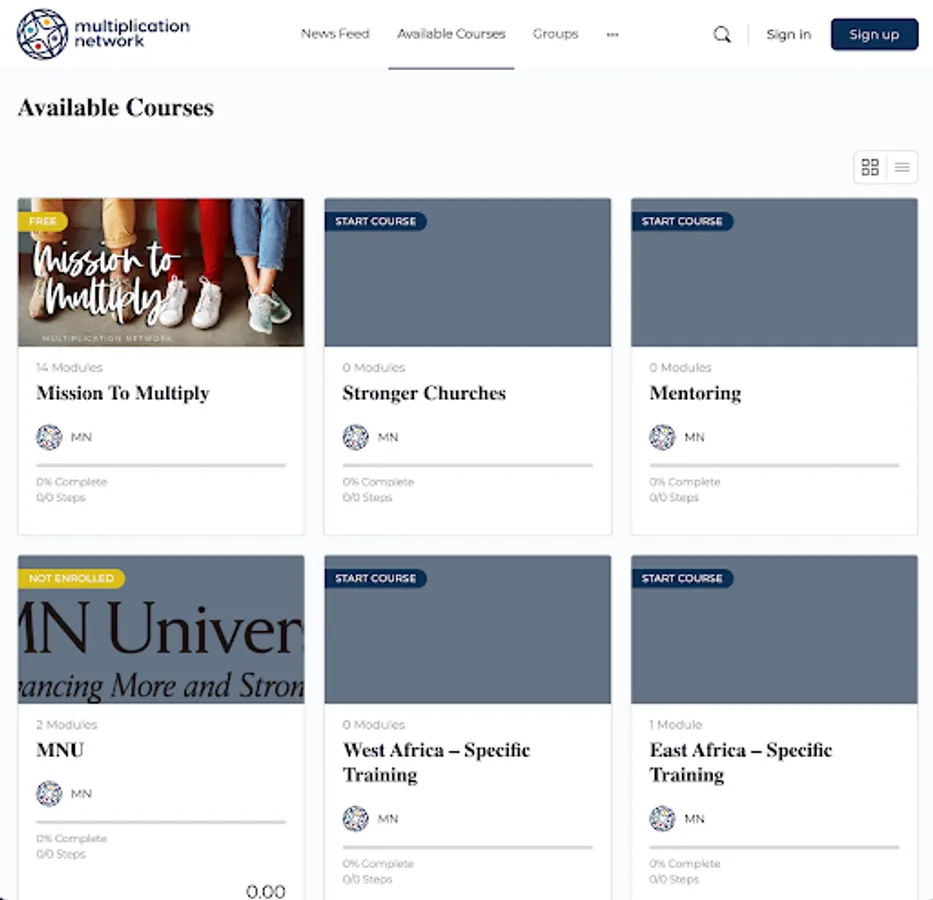
Task: Open East Africa – Specific Training title
Action: click(x=741, y=763)
